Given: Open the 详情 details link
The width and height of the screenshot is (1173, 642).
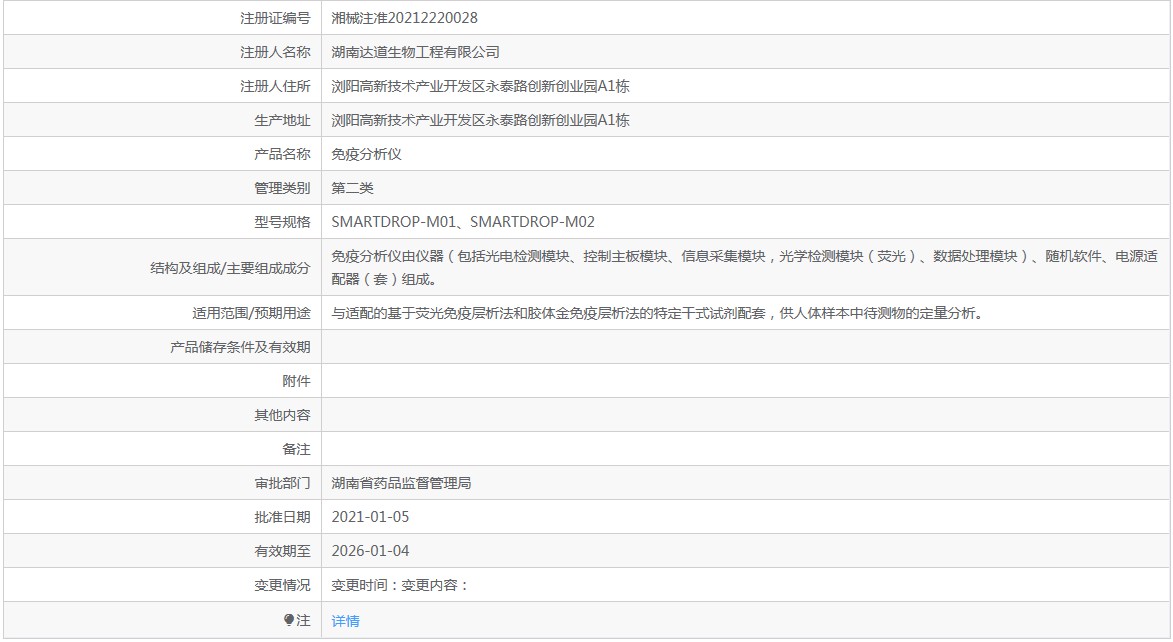Looking at the screenshot, I should coord(346,621).
